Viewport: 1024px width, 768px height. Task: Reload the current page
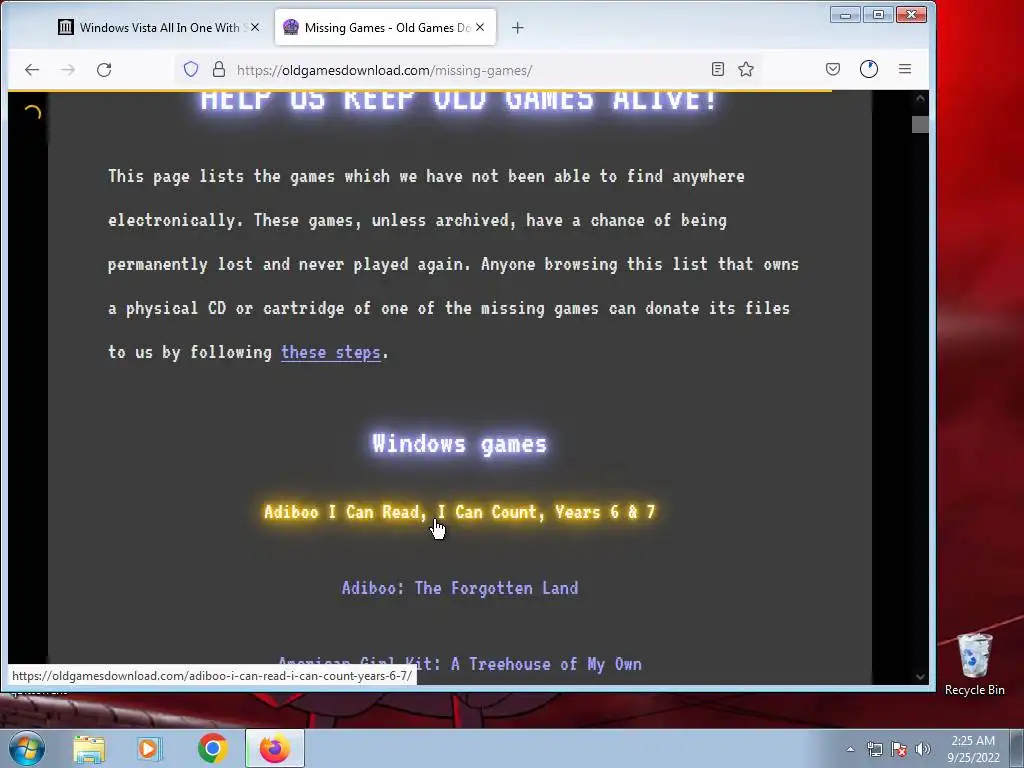point(104,70)
